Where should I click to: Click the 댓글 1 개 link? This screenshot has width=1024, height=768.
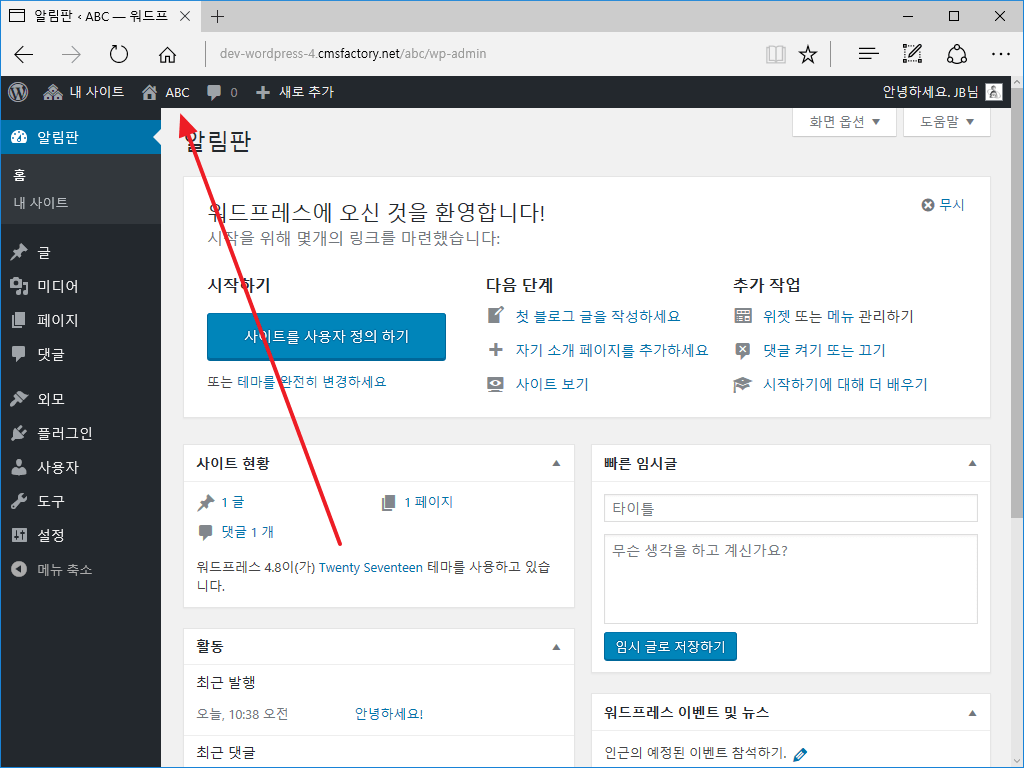[248, 532]
